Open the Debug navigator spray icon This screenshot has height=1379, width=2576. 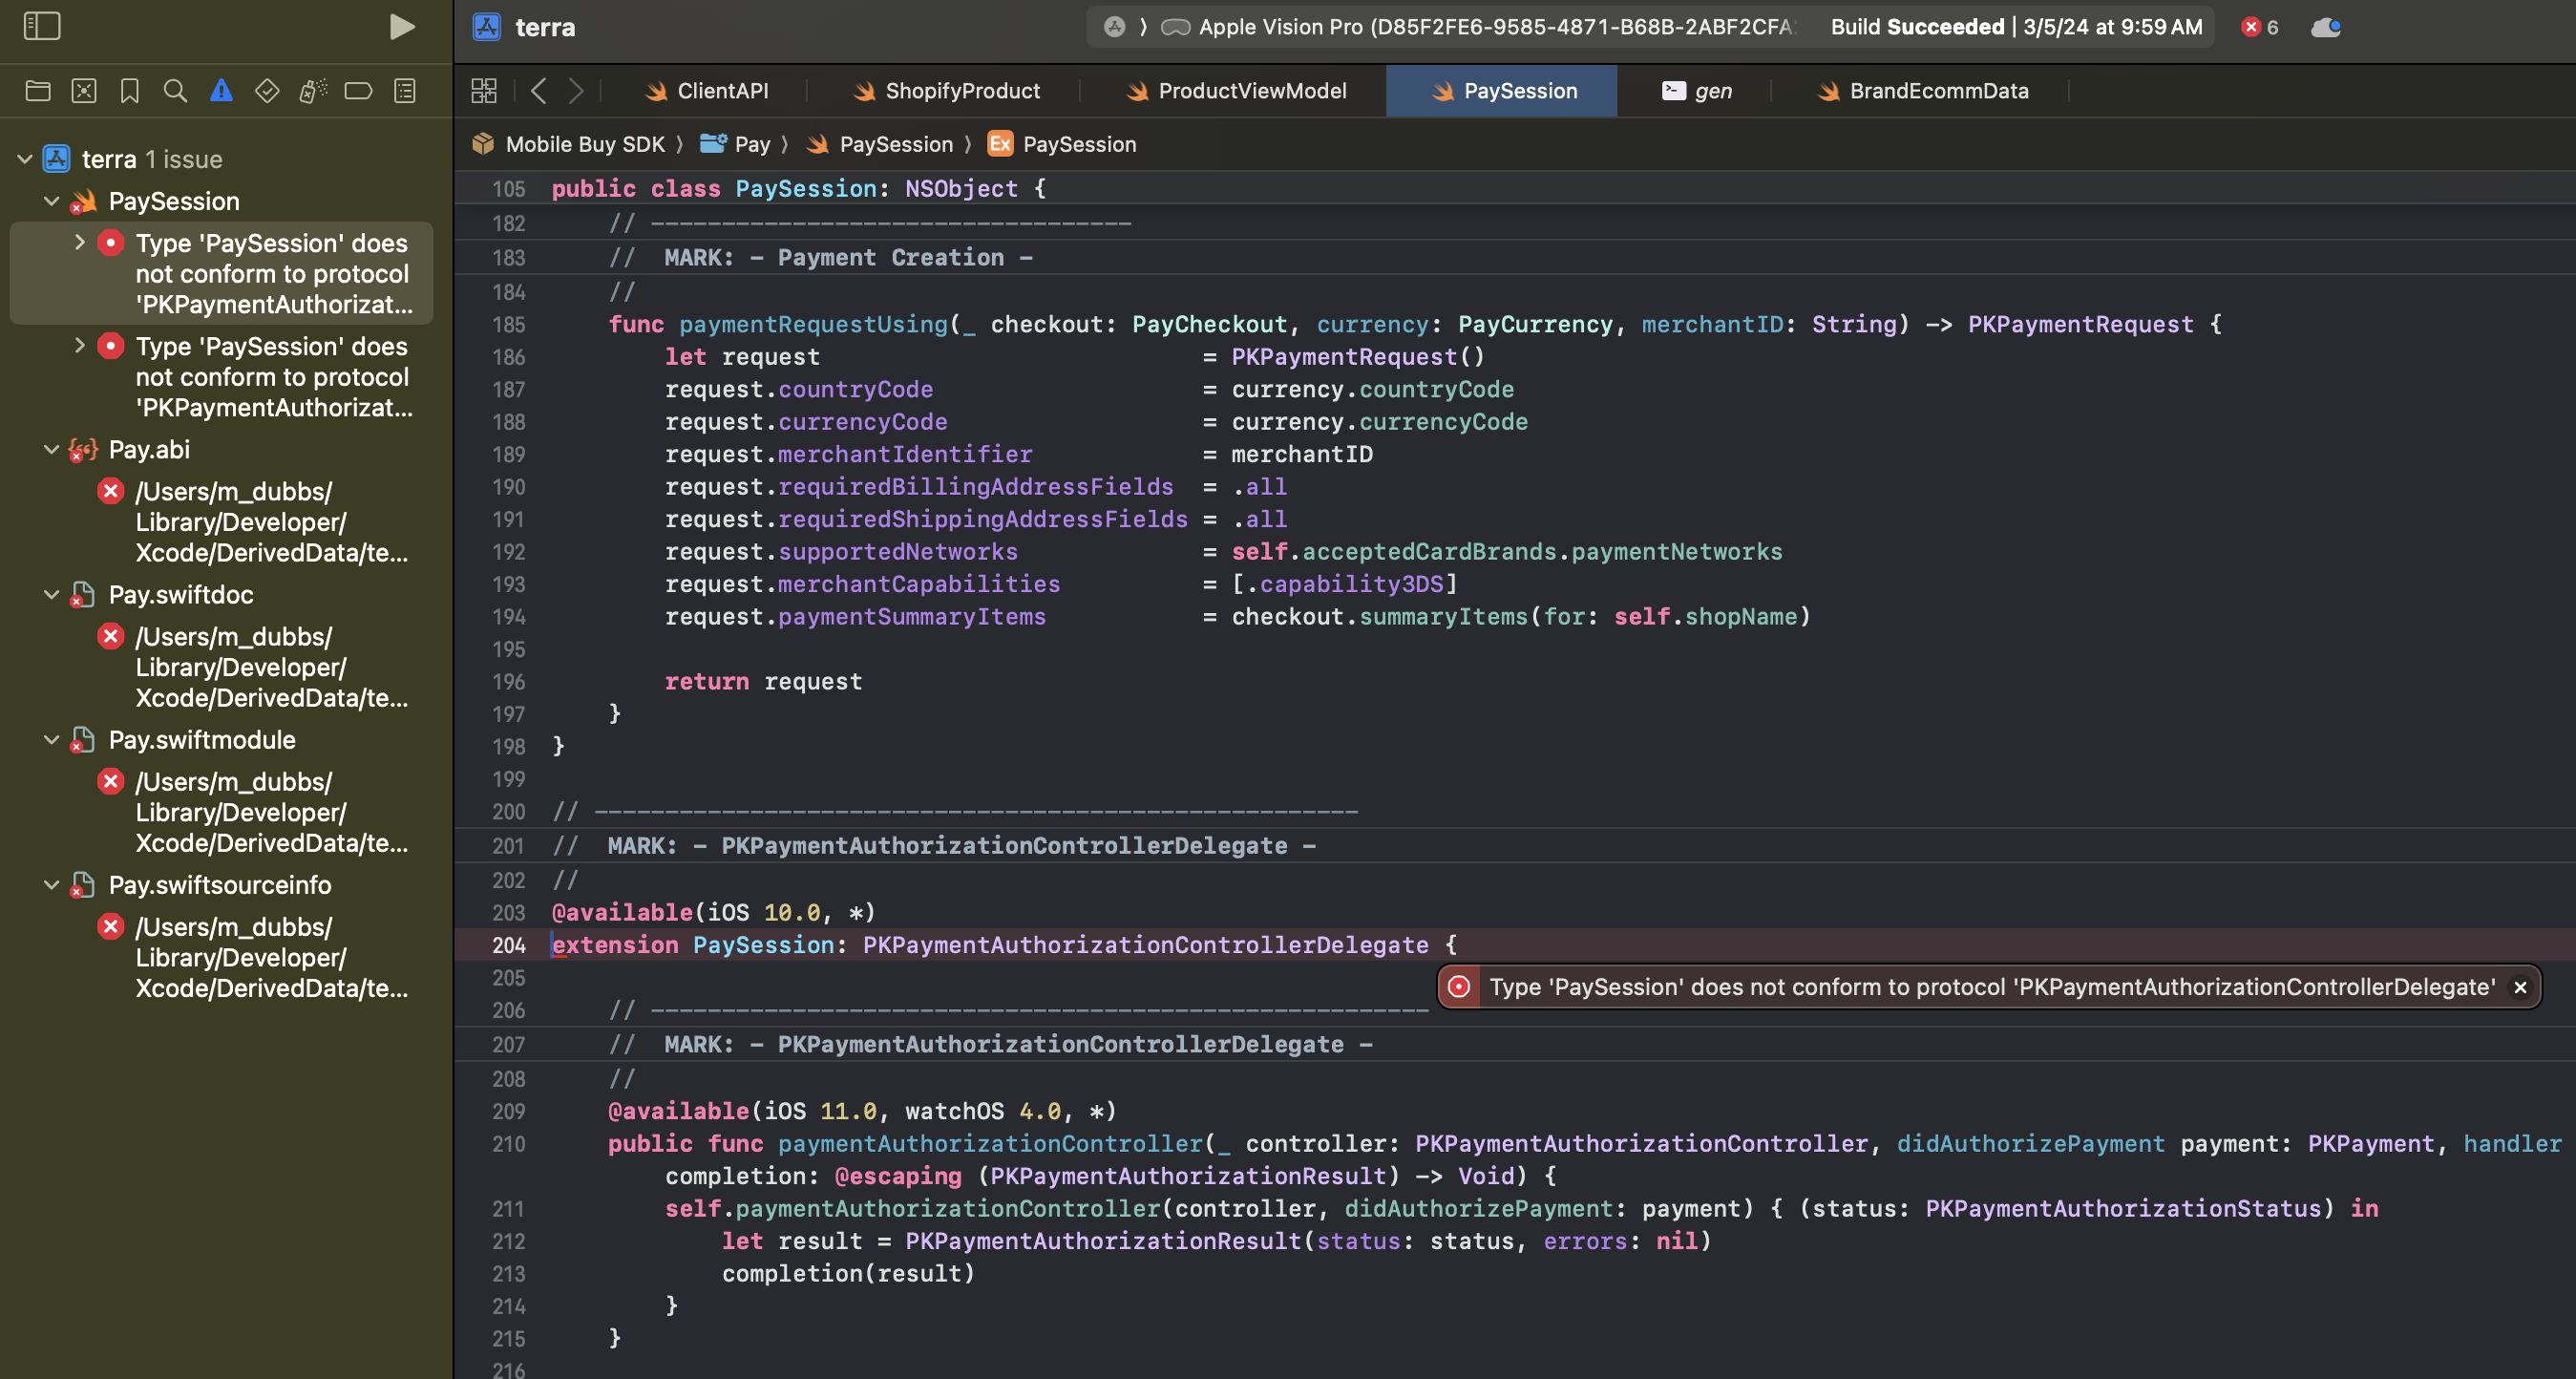(x=313, y=91)
